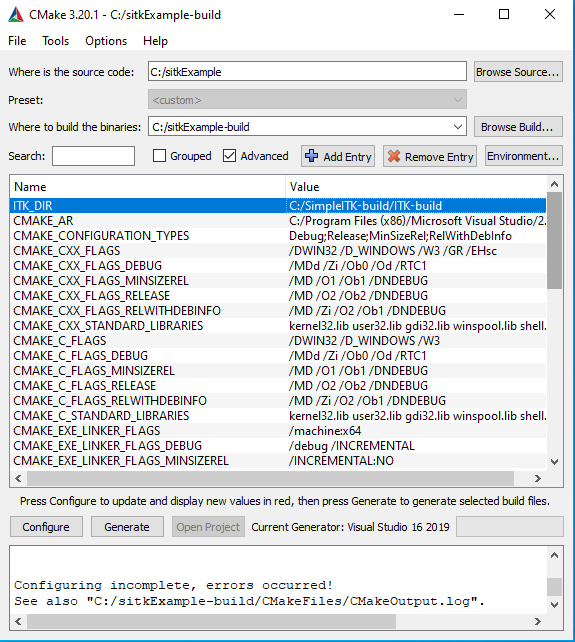This screenshot has height=642, width=575.
Task: Click the variable list horizontal scrollbar
Action: pyautogui.click(x=270, y=478)
